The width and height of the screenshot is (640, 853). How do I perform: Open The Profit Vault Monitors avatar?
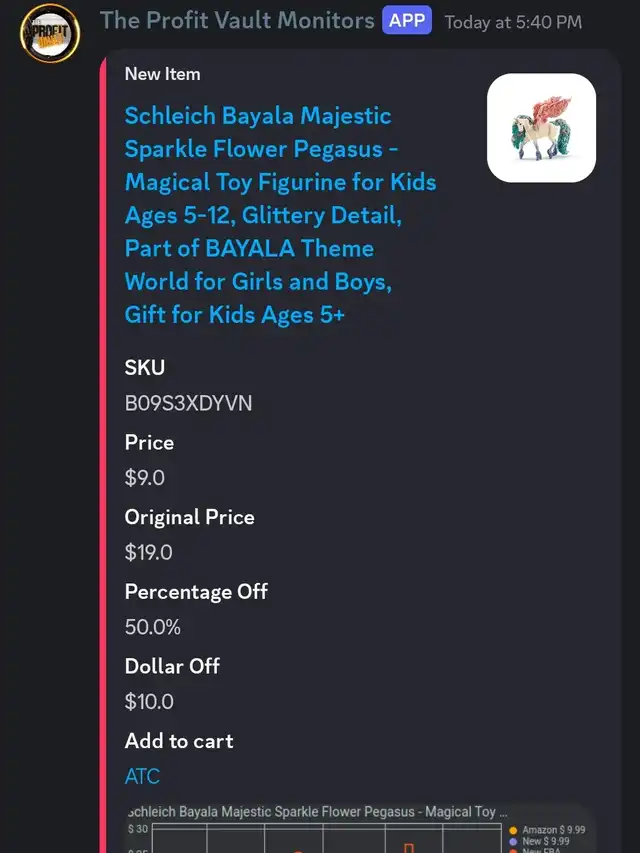[50, 33]
